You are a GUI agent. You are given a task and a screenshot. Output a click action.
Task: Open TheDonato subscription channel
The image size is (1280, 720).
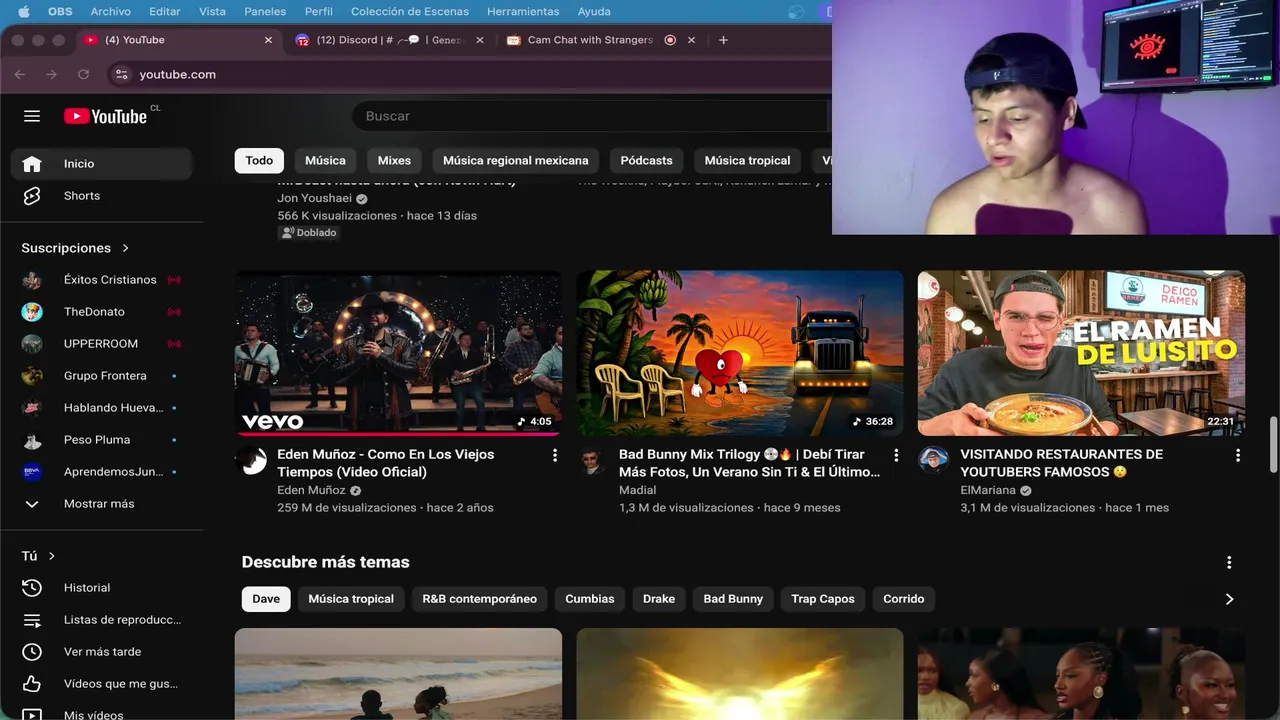101,312
